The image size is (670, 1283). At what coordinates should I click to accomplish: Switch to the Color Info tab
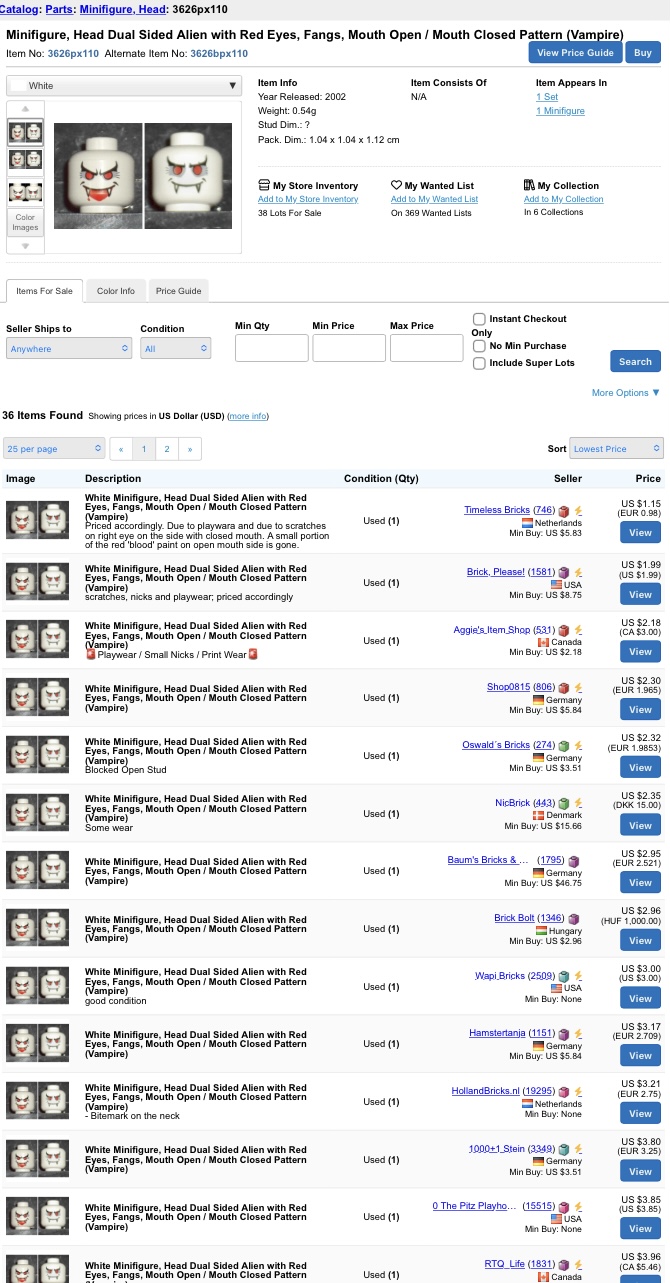[x=116, y=291]
